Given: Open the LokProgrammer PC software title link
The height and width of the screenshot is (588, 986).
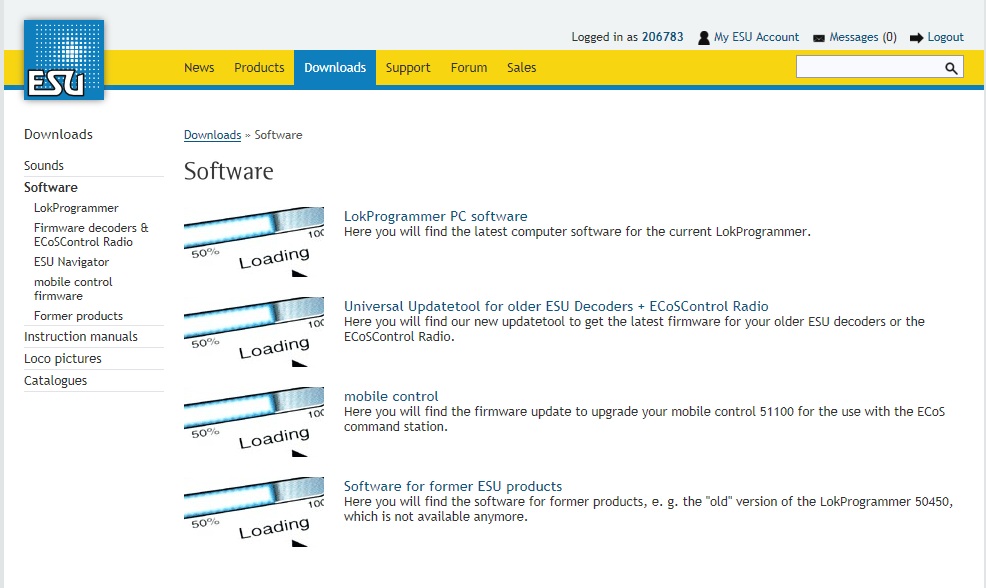Looking at the screenshot, I should click(435, 216).
